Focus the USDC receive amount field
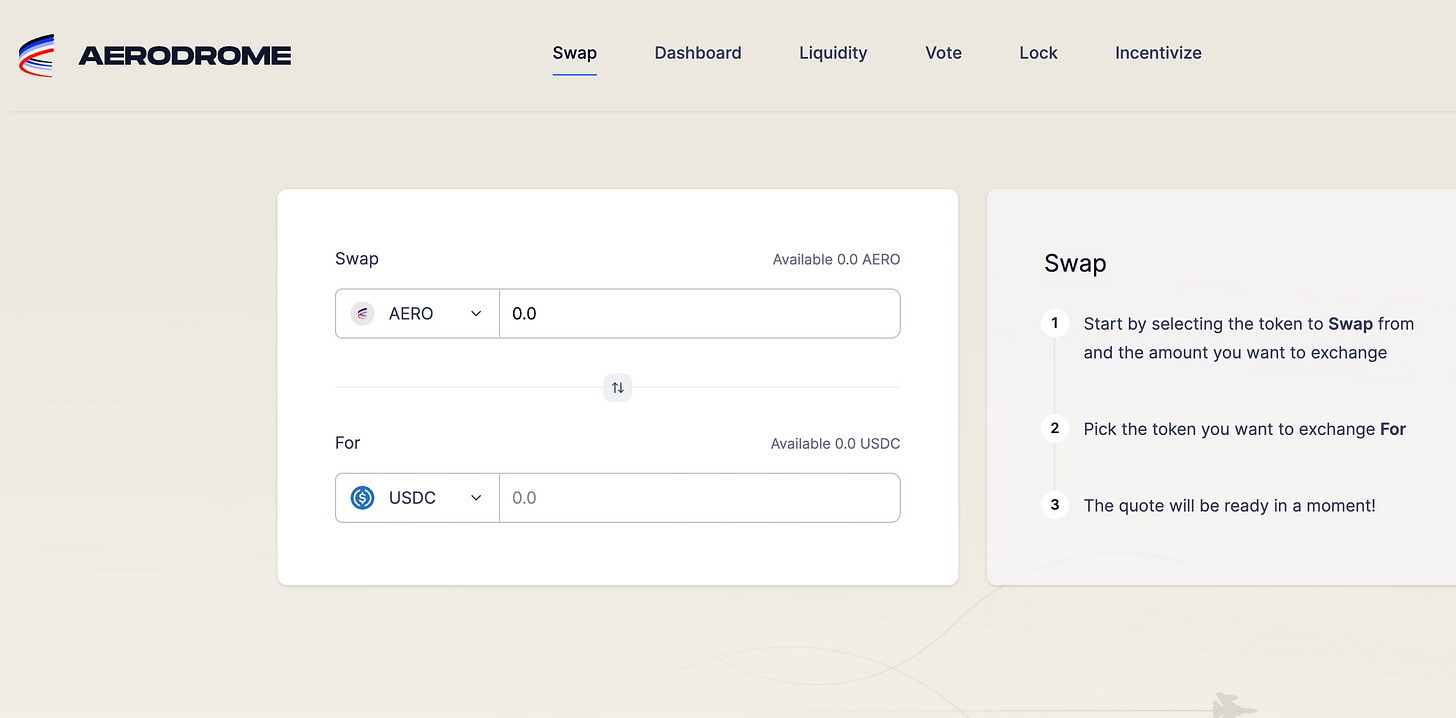The height and width of the screenshot is (718, 1456). 700,498
